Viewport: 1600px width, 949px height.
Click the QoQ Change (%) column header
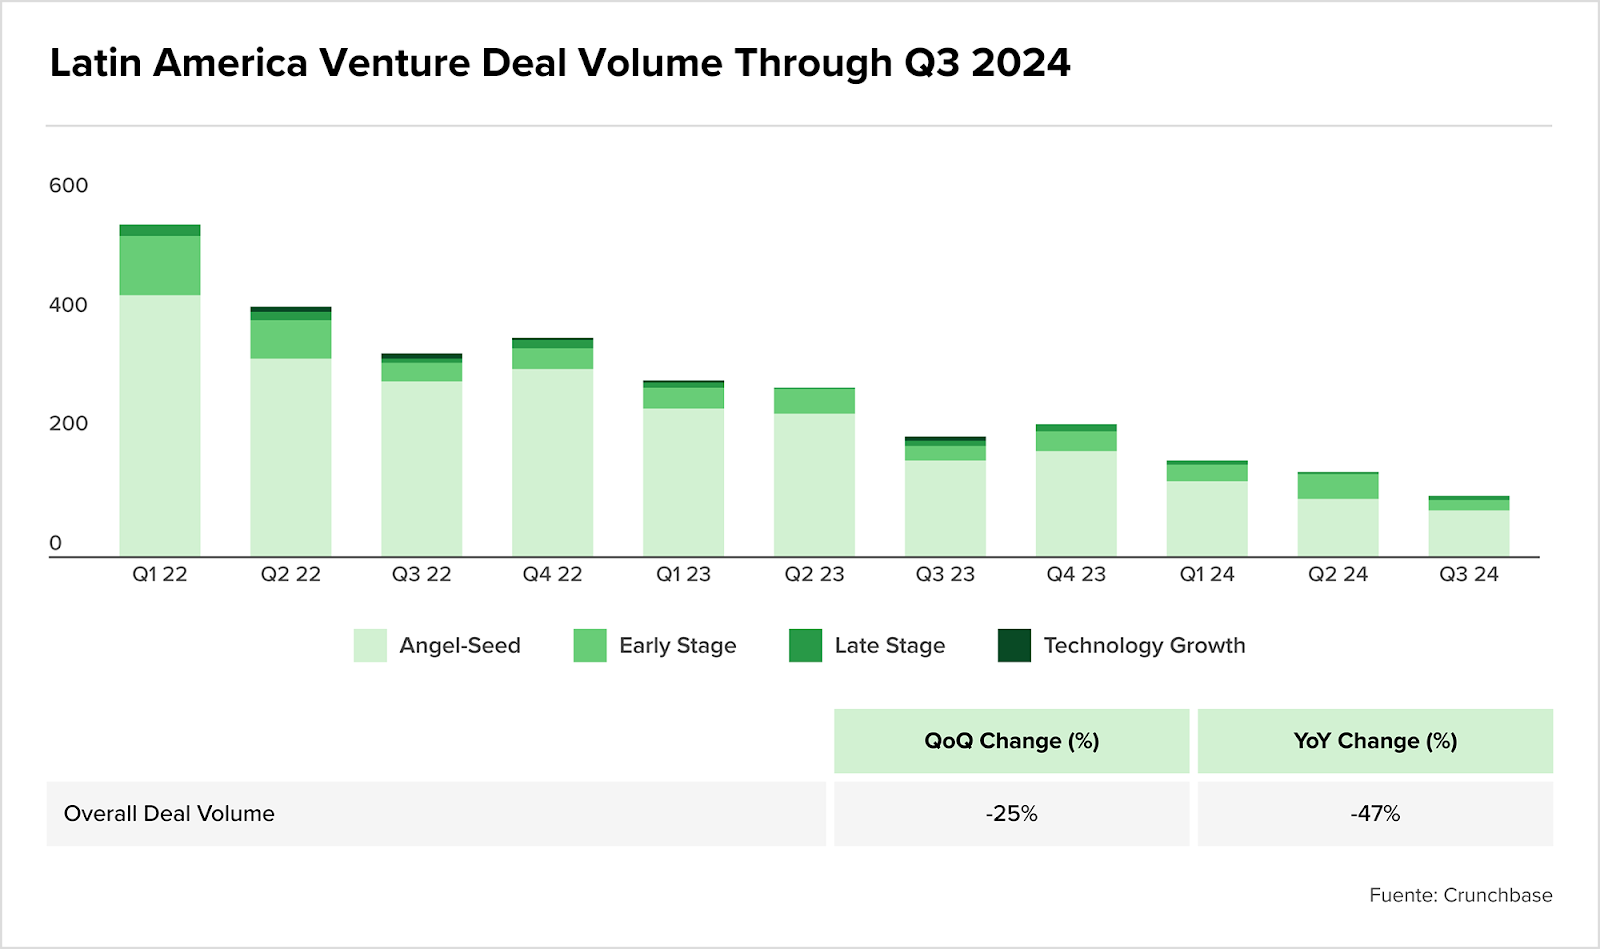pos(1011,741)
